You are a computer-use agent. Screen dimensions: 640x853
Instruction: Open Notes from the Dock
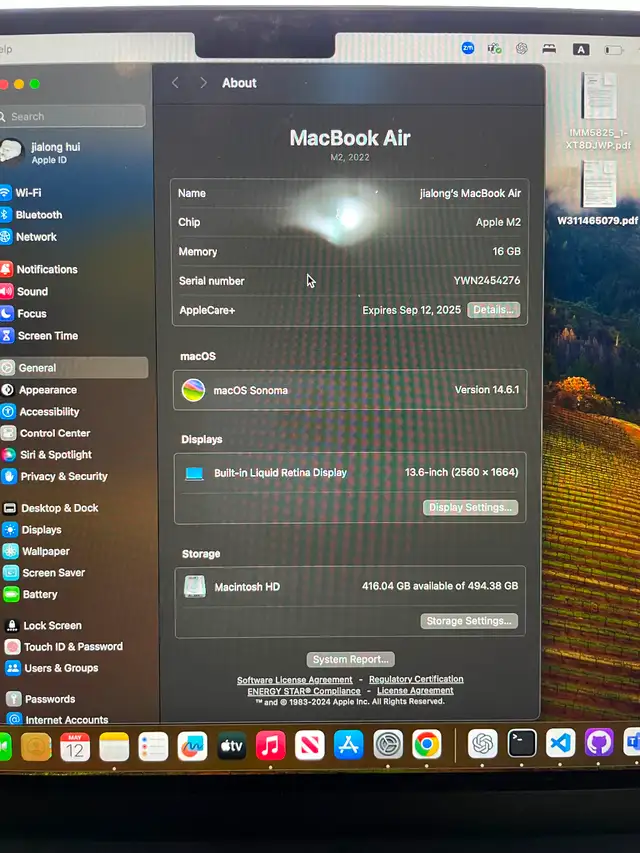point(114,747)
